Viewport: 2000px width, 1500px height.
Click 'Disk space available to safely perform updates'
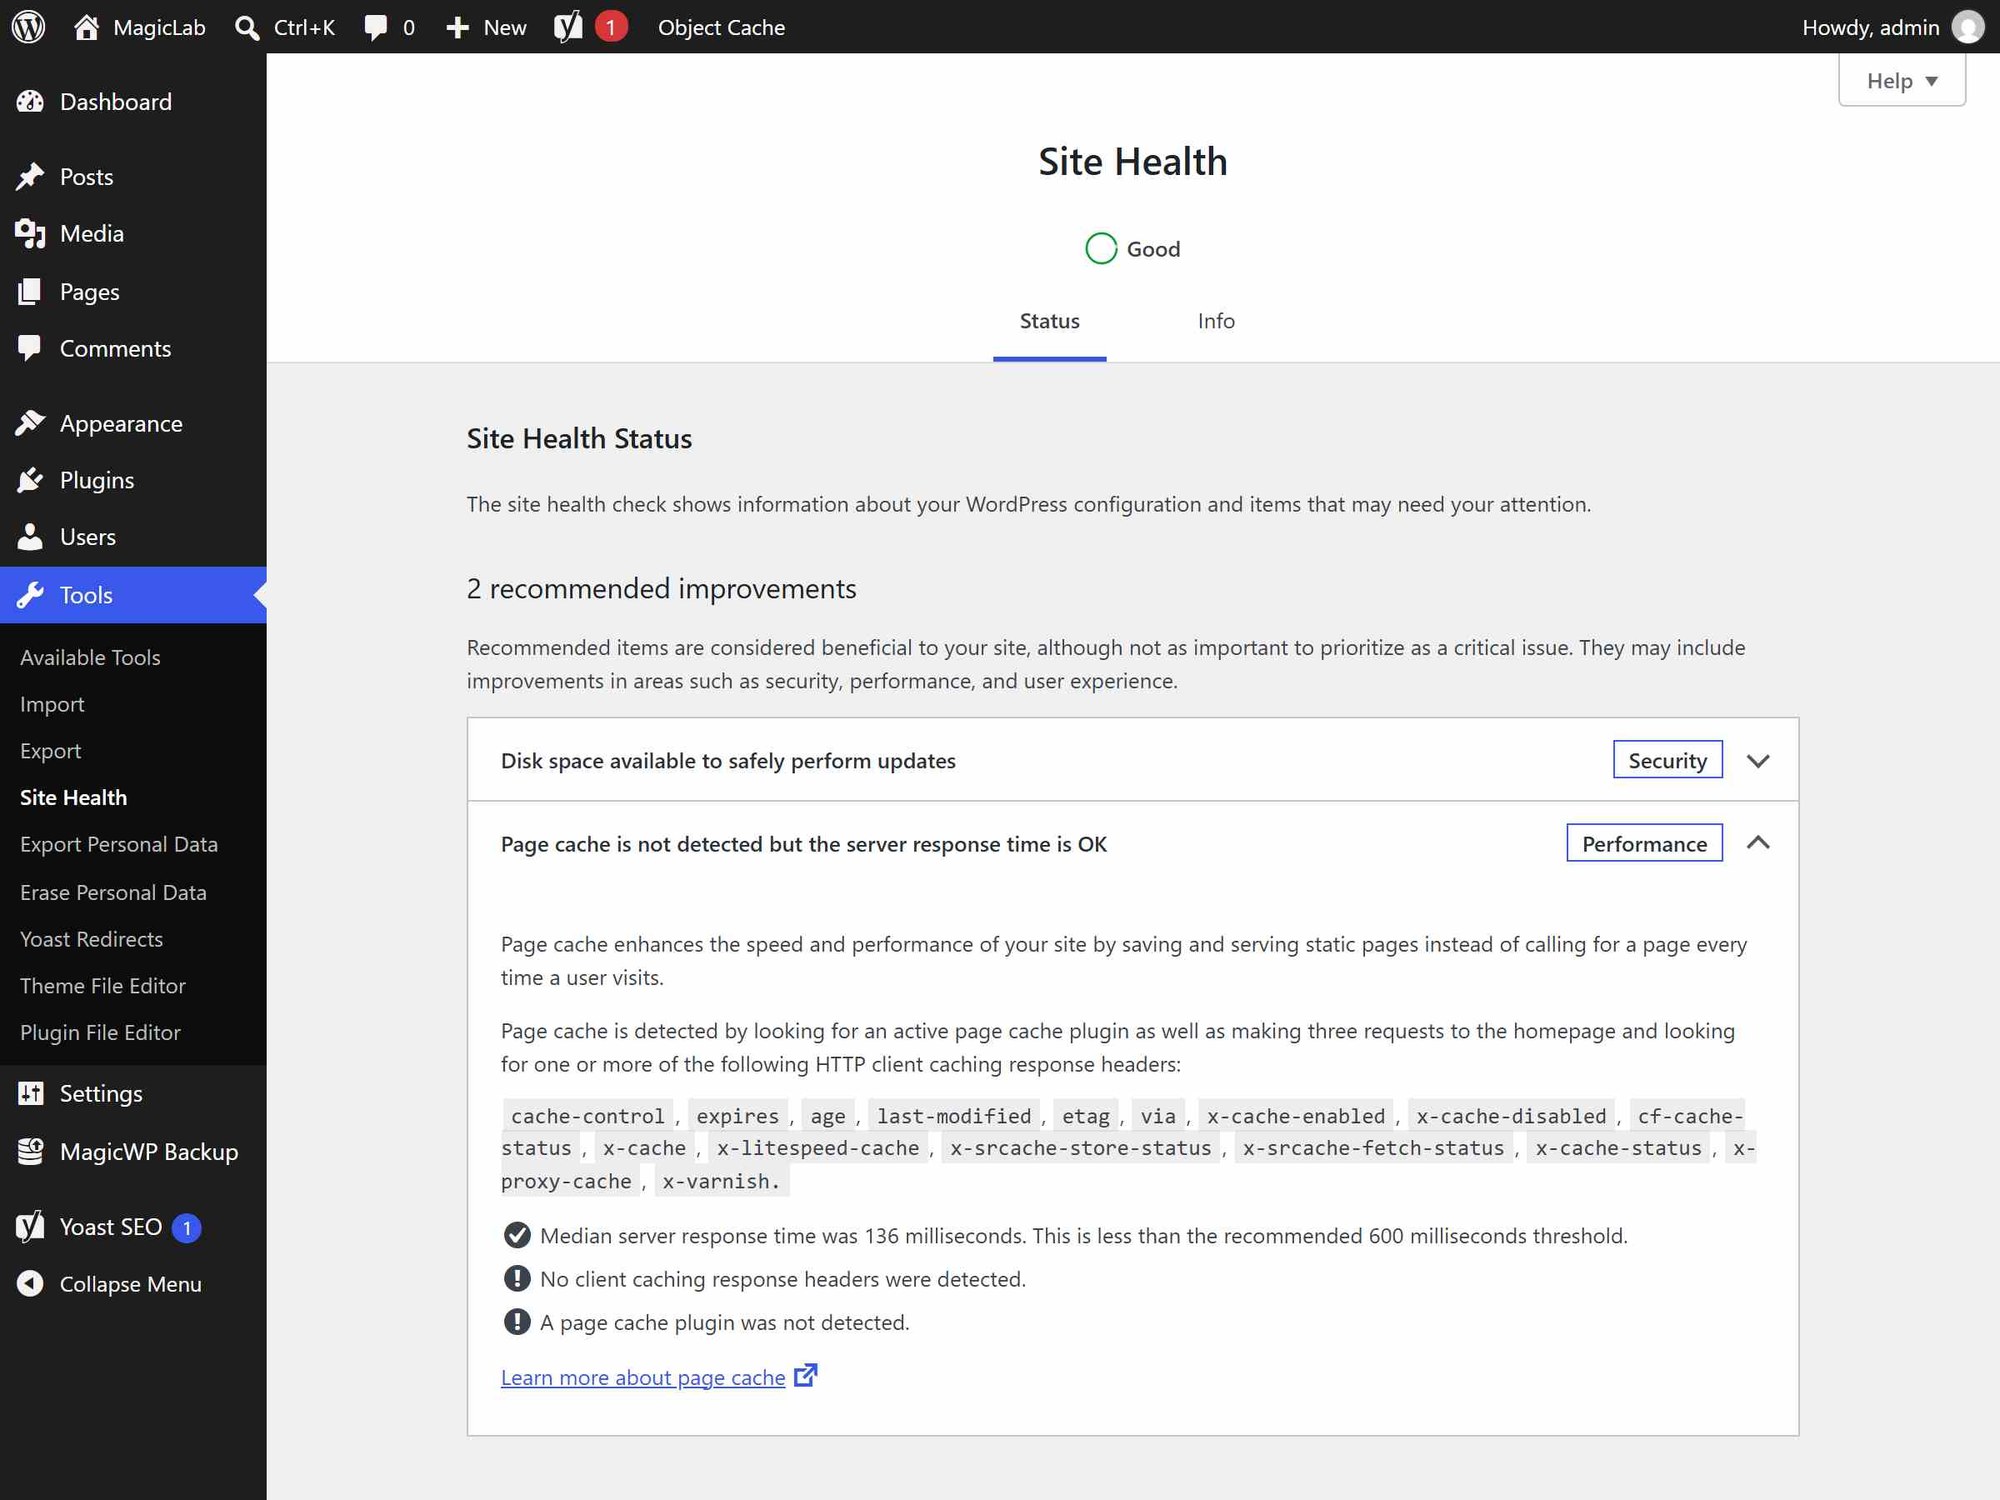pyautogui.click(x=728, y=761)
